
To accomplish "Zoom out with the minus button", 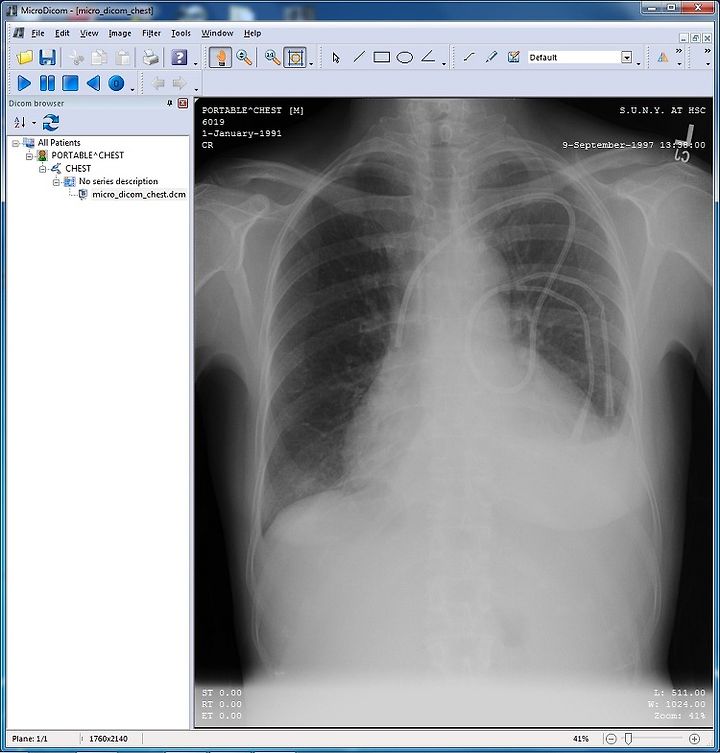I will point(610,739).
